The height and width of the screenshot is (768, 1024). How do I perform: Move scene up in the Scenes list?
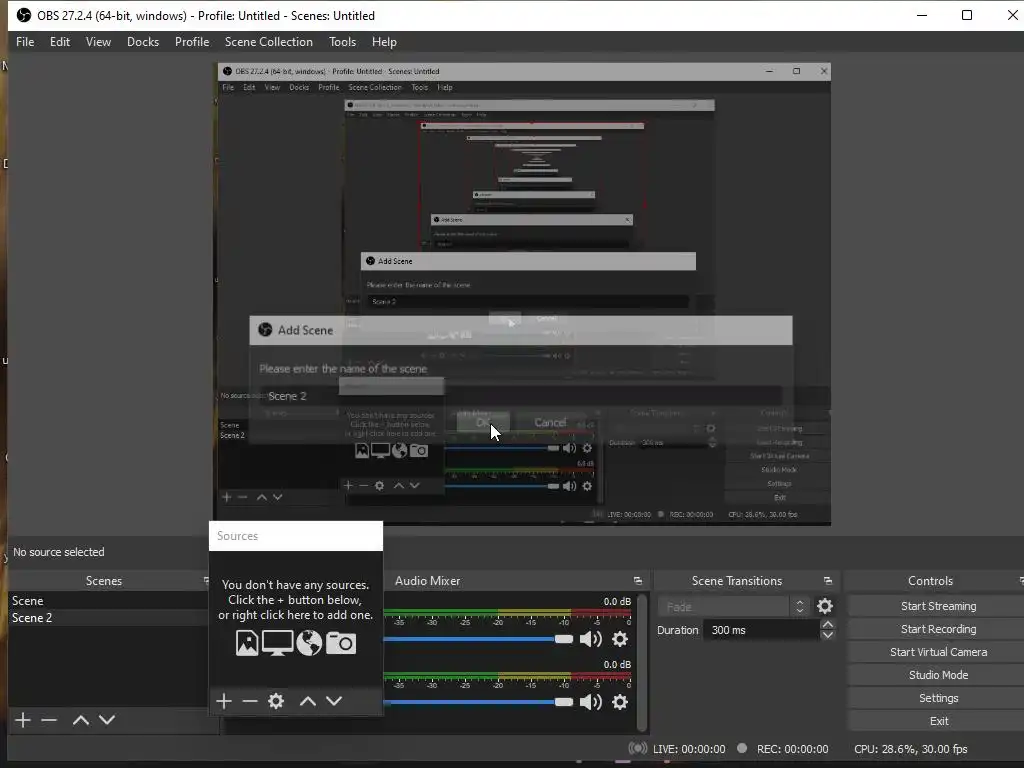click(81, 720)
